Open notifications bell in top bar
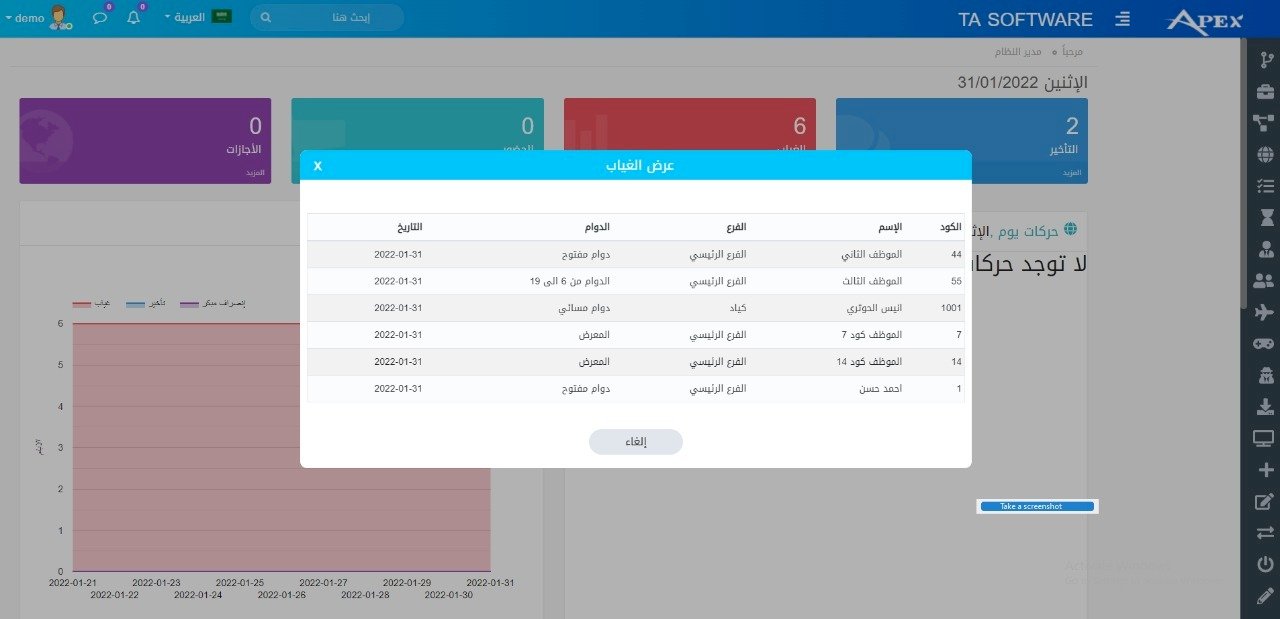 (133, 18)
